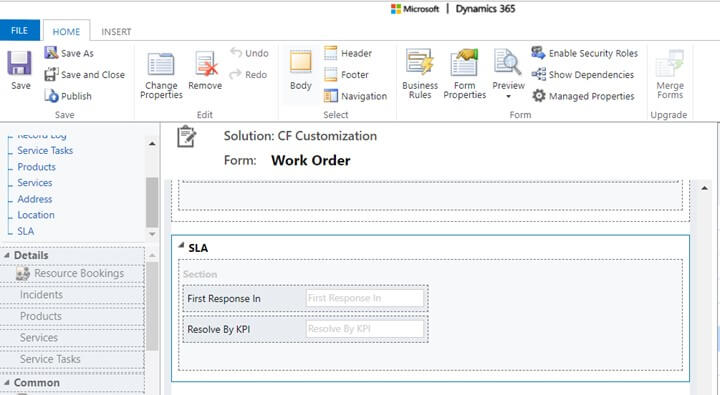Image resolution: width=720 pixels, height=395 pixels.
Task: Select Service Tasks under the Details group
Action: (x=72, y=359)
